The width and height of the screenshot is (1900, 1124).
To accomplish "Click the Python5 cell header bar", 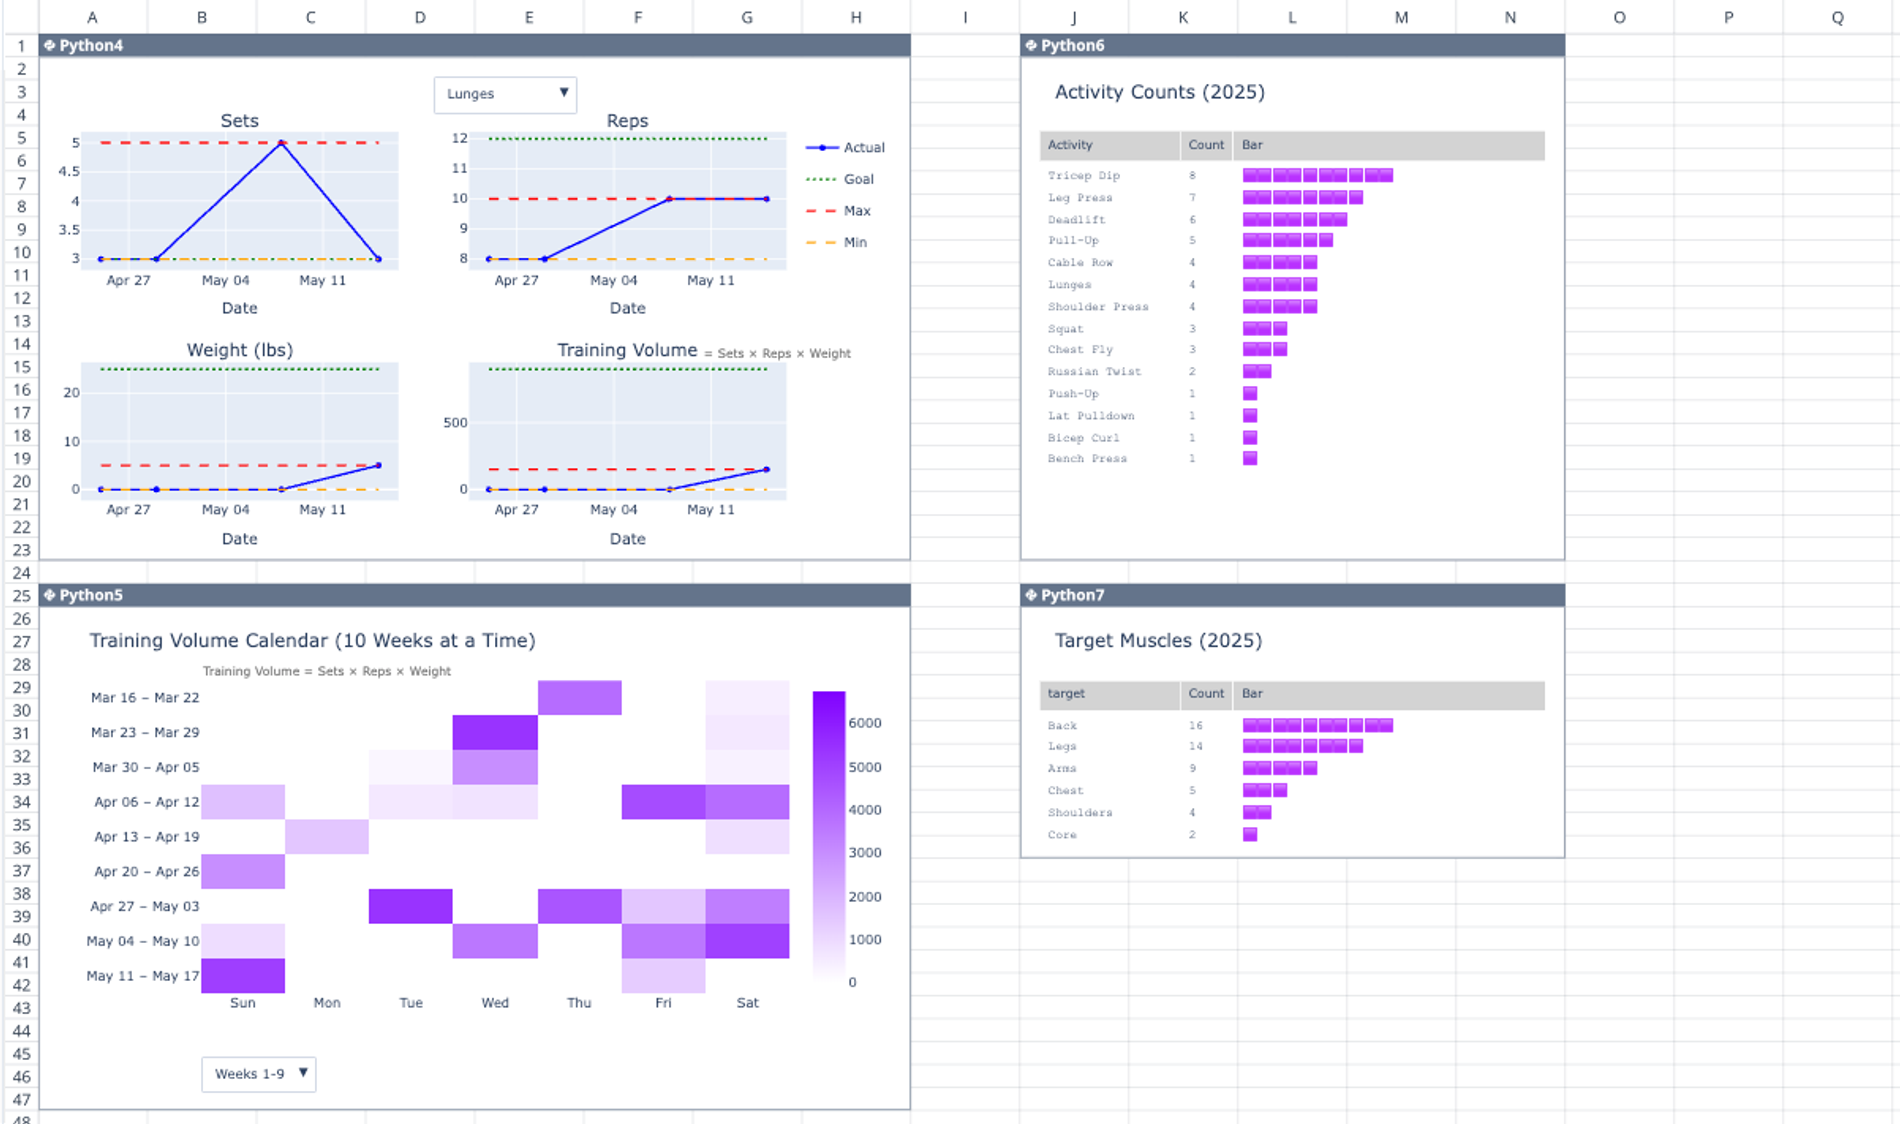I will 475,595.
